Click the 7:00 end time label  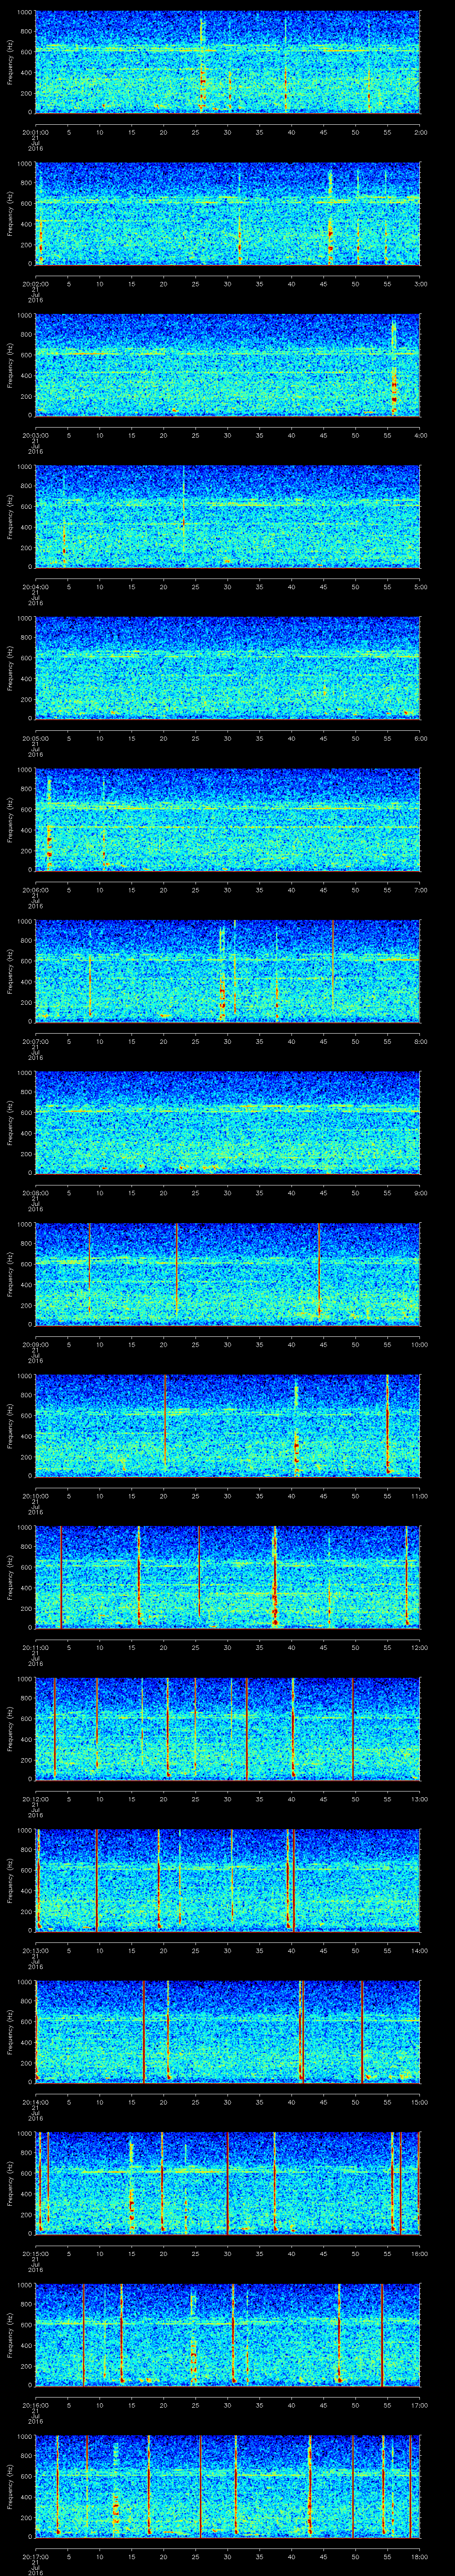click(x=420, y=890)
